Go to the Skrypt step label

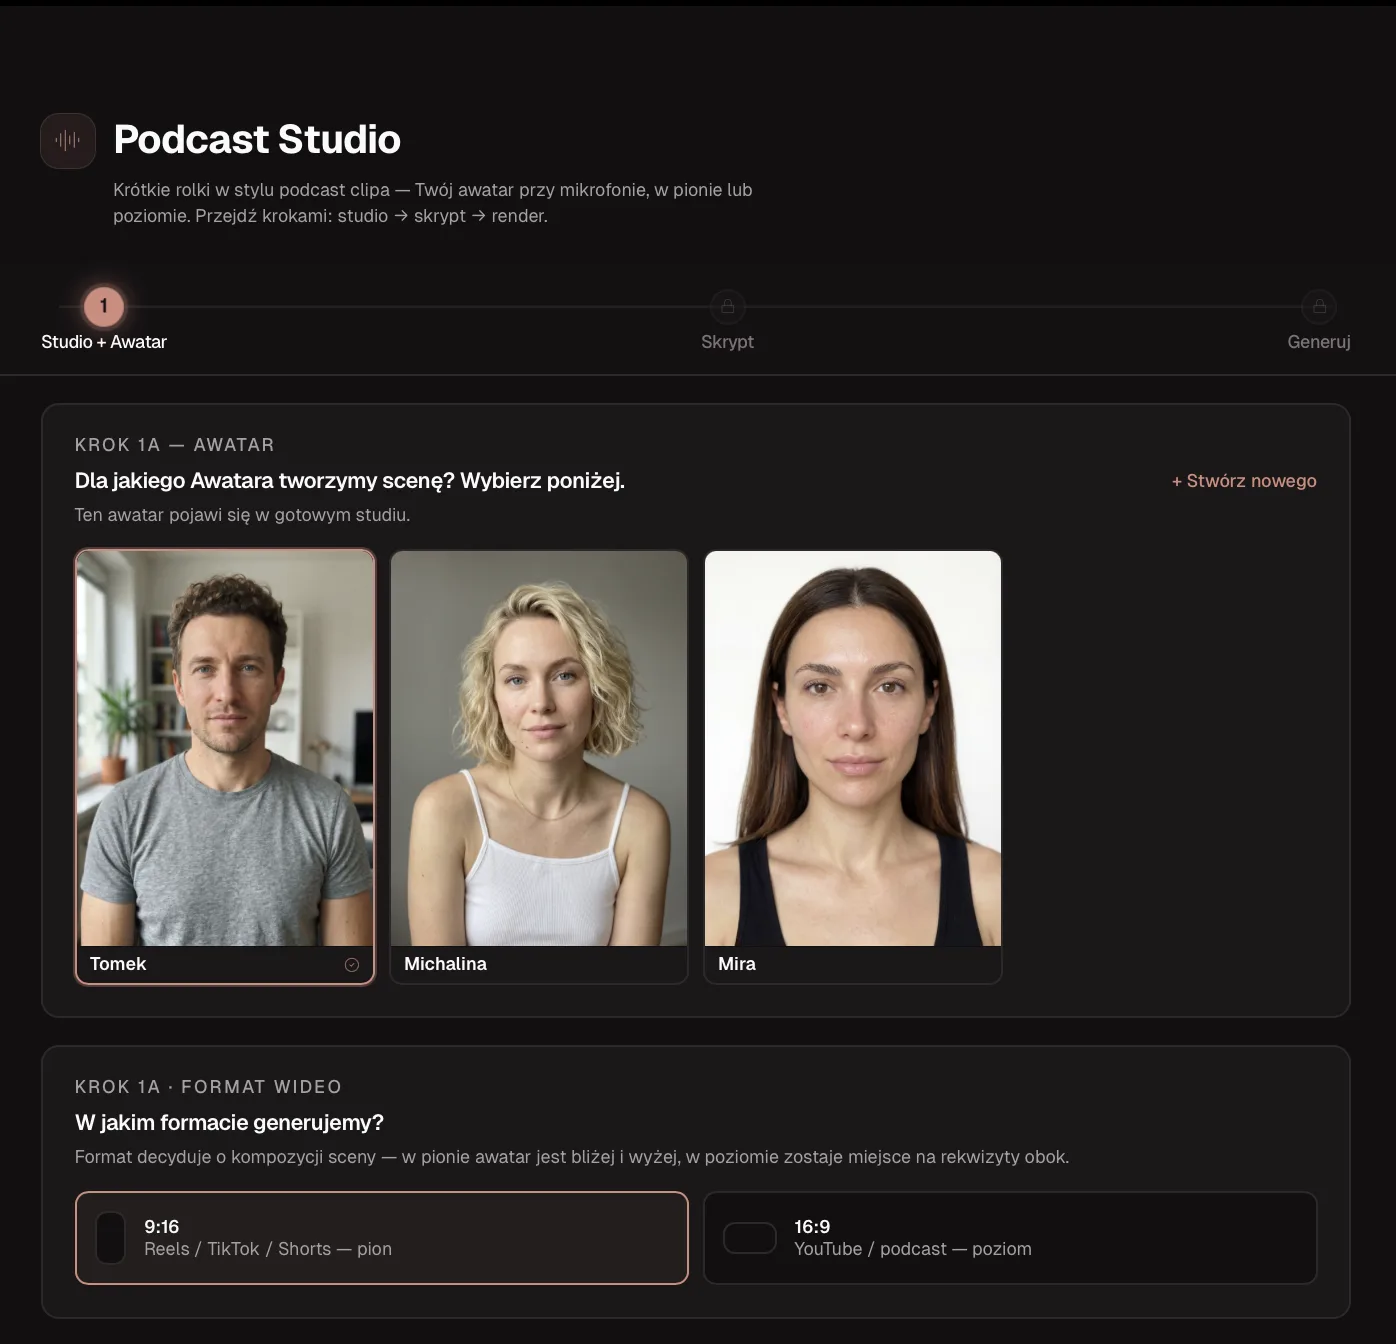(x=727, y=342)
